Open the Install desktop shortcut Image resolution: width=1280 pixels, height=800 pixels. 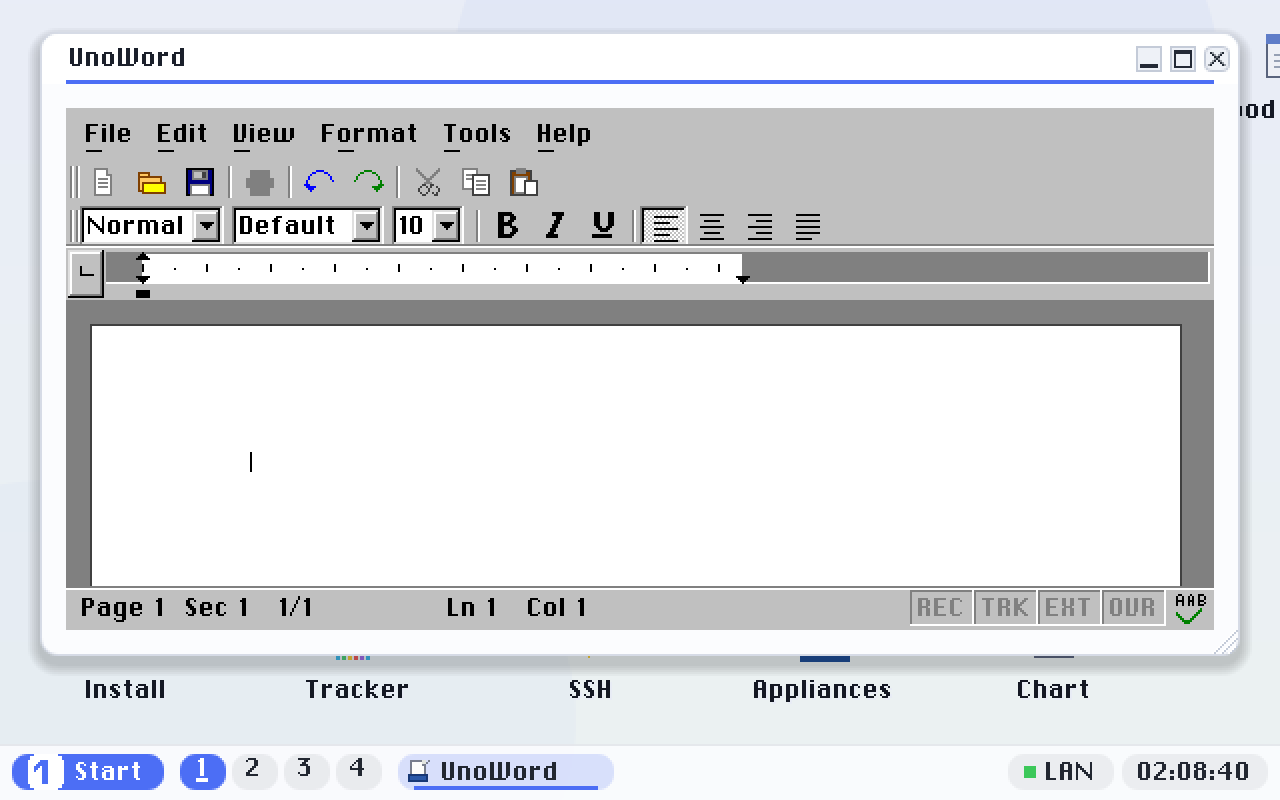[125, 689]
